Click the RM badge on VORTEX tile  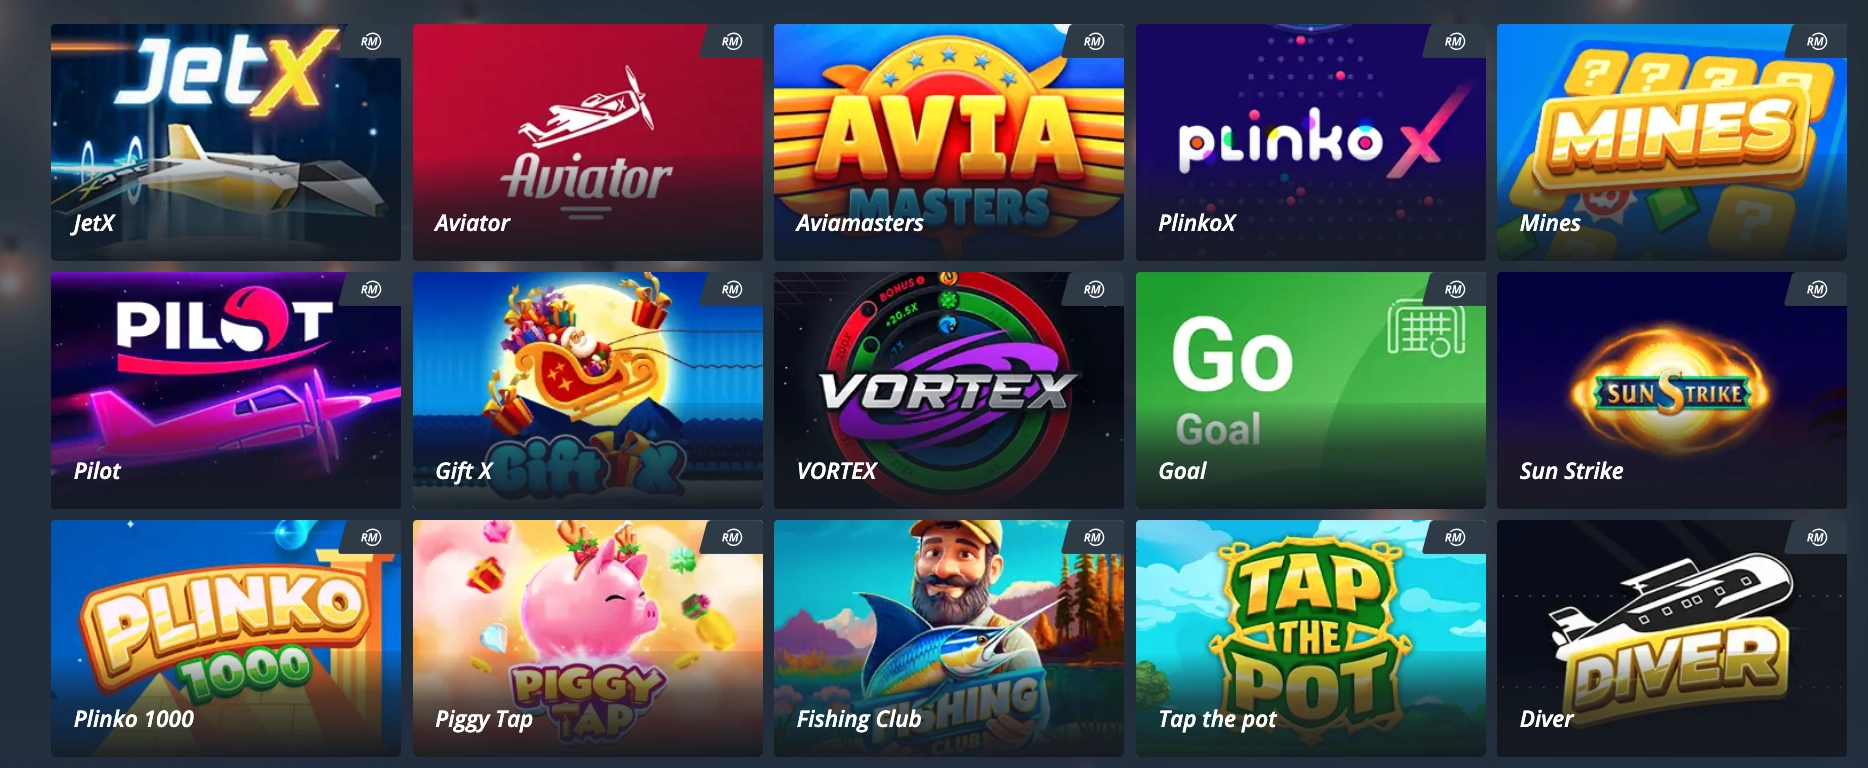click(x=1094, y=290)
